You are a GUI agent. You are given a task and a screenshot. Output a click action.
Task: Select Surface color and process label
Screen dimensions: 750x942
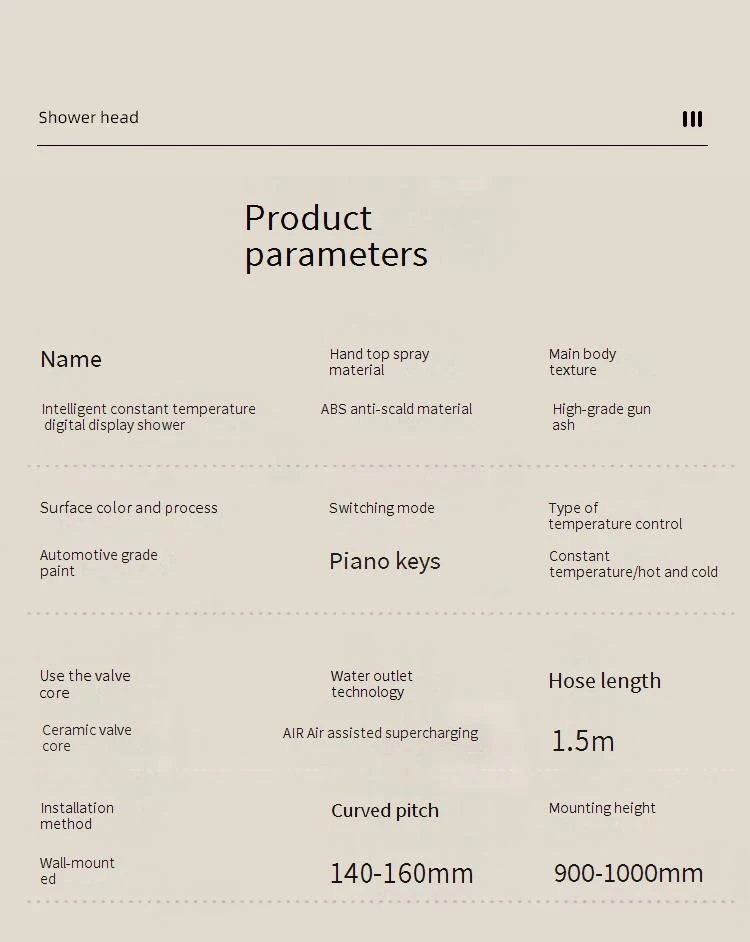coord(129,508)
